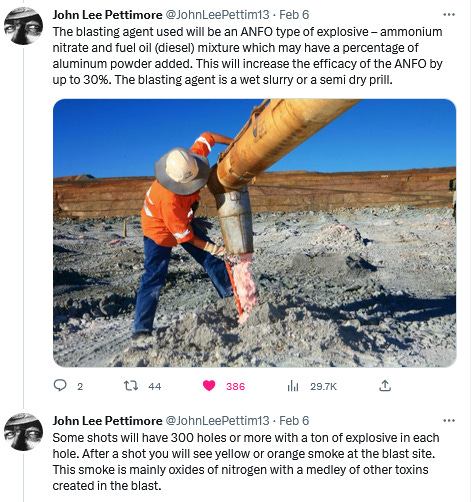View analytics icon showing 29.7K views
The width and height of the screenshot is (474, 502).
293,386
